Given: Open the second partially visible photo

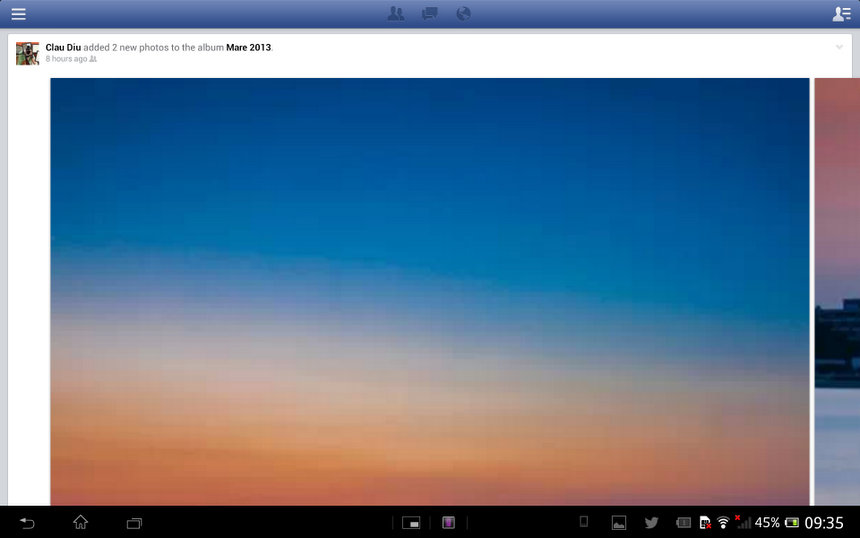Looking at the screenshot, I should coord(837,291).
